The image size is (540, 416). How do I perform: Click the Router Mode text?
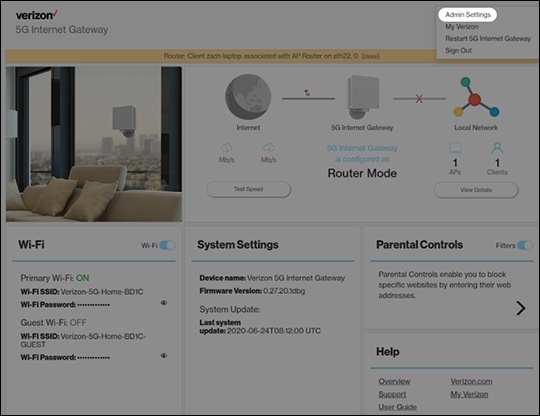pyautogui.click(x=362, y=173)
